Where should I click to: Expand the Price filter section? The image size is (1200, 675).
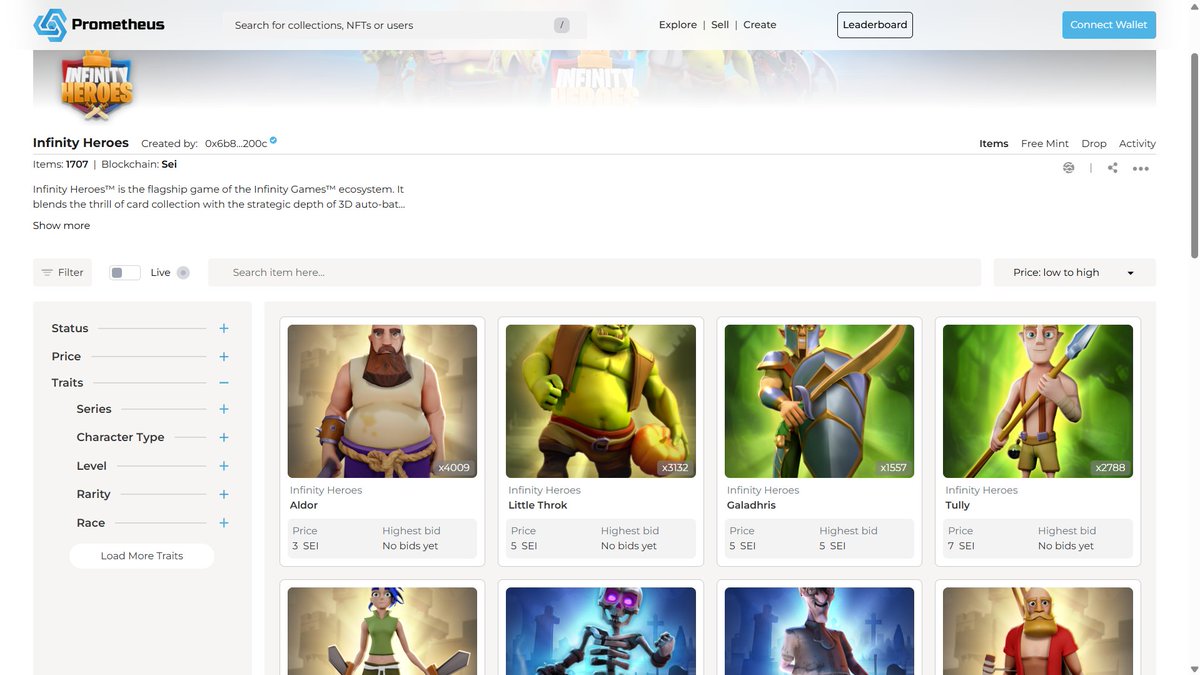[224, 357]
